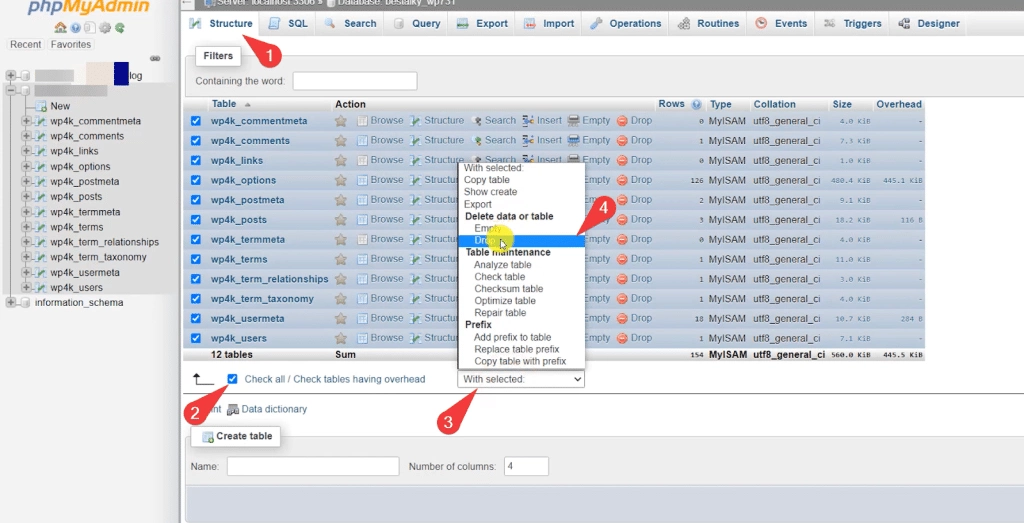Select Optimize table menu option
Viewport: 1024px width, 523px height.
point(505,301)
